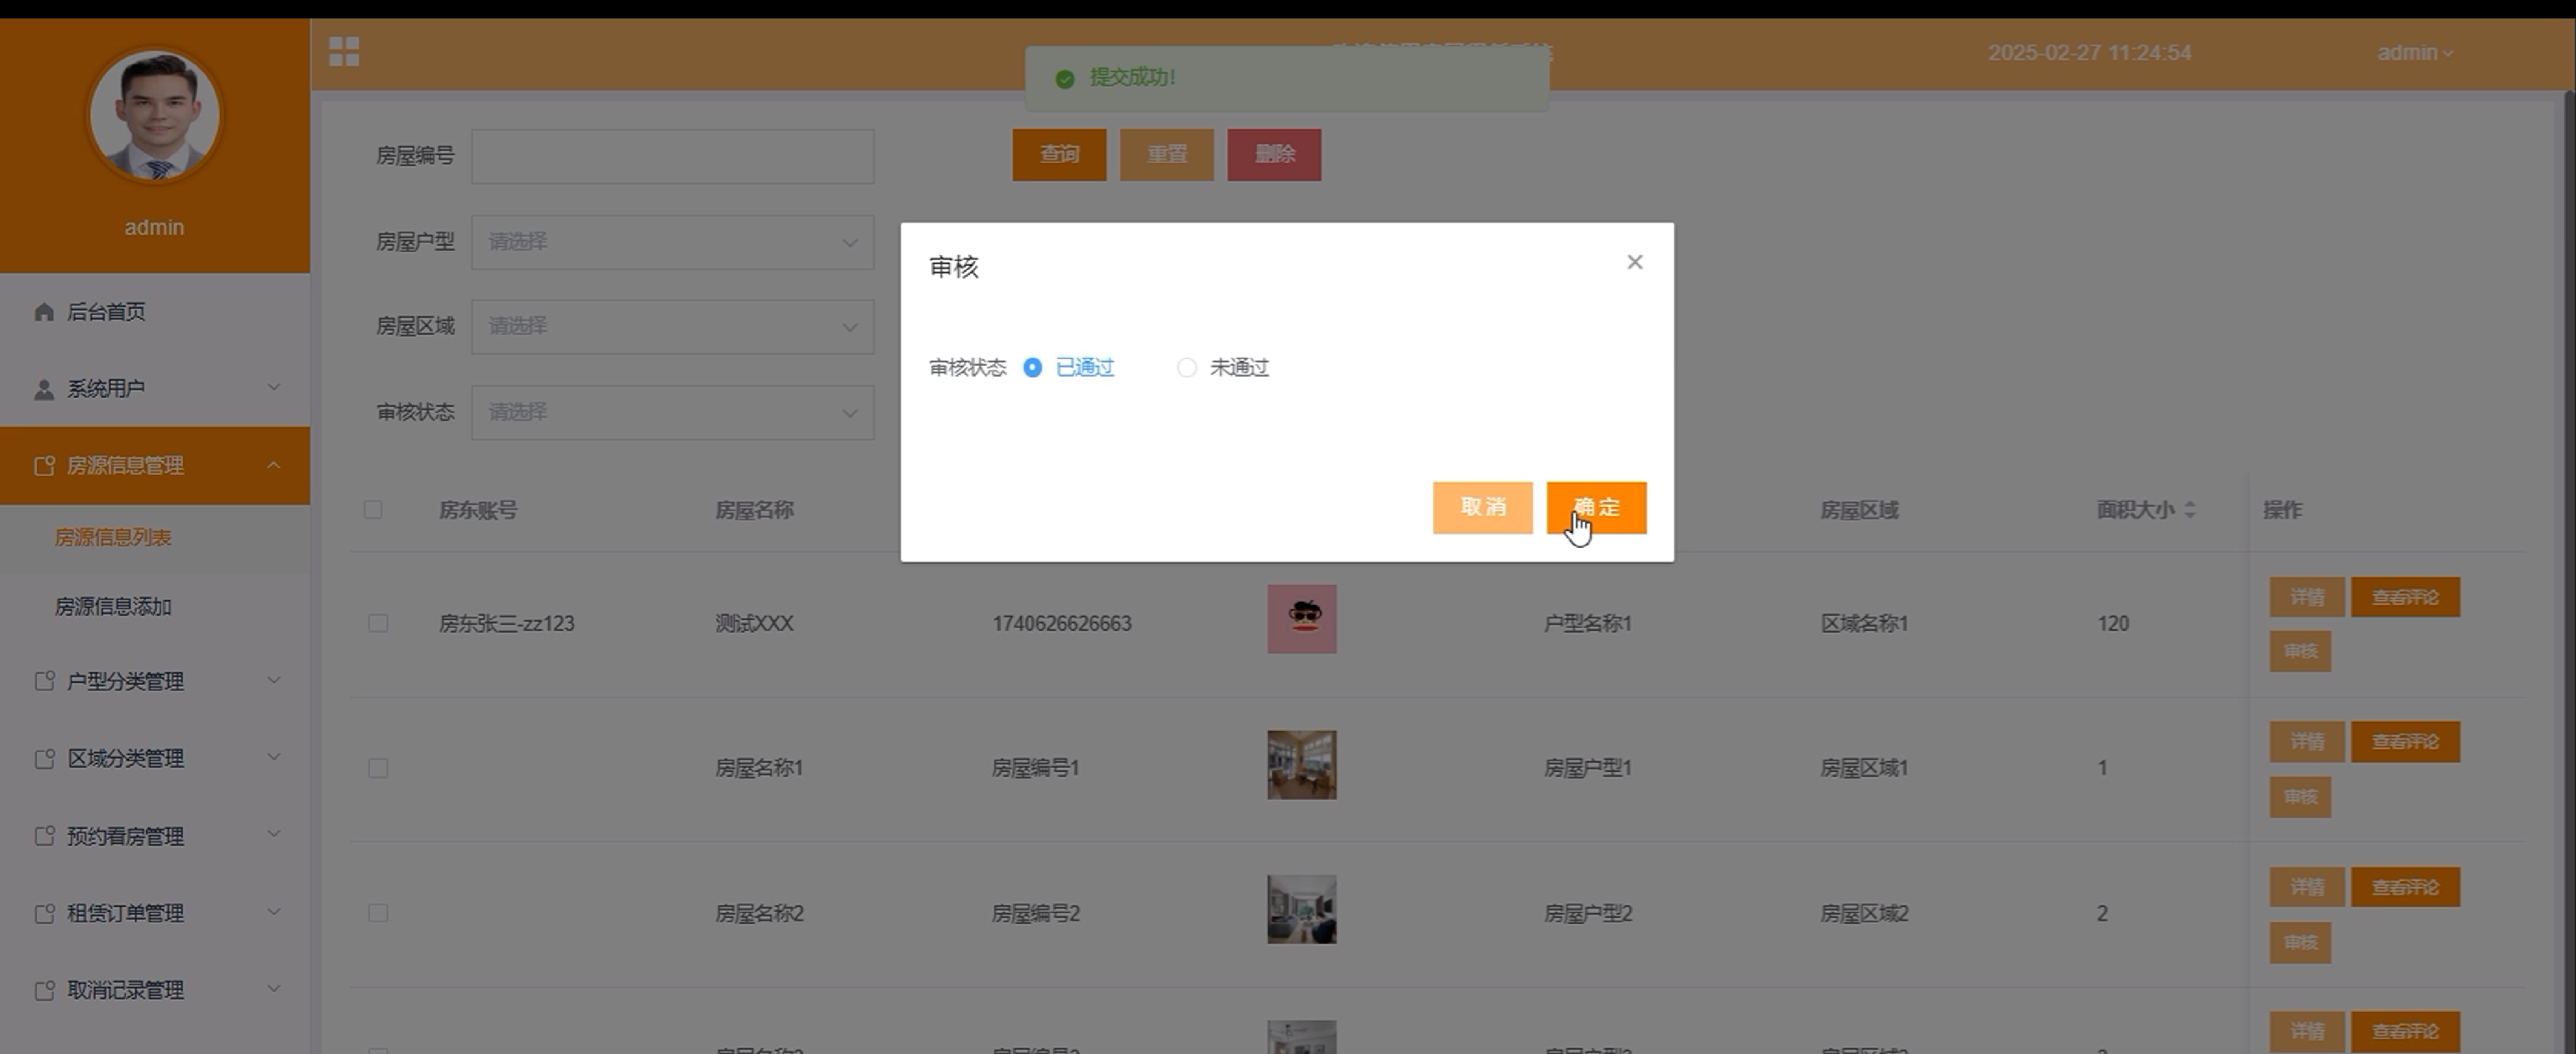Viewport: 2576px width, 1054px height.
Task: Go to 后台首页 menu item
Action: point(155,312)
